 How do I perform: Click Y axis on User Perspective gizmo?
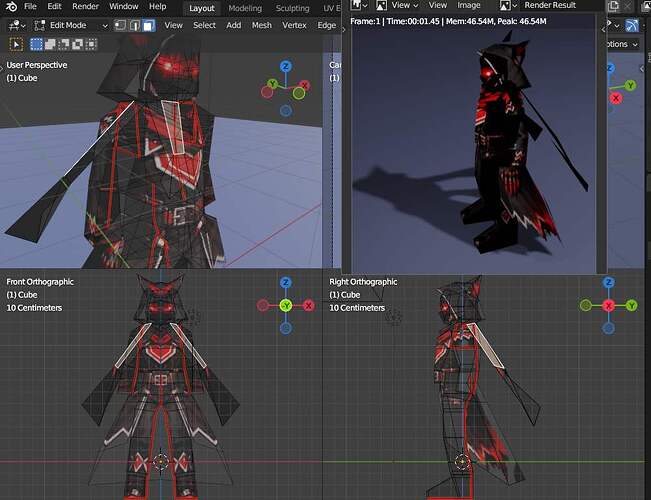[x=272, y=83]
